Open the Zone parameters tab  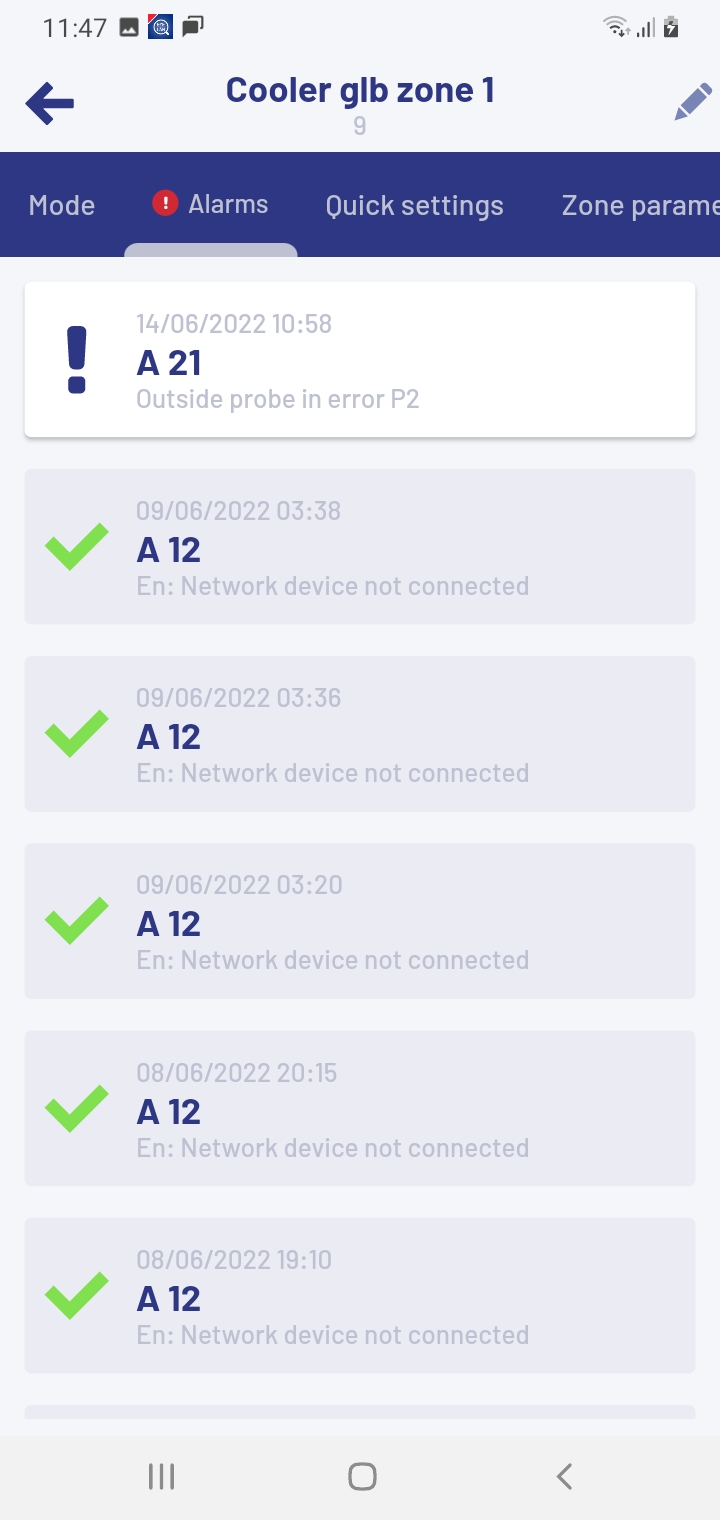(x=640, y=205)
